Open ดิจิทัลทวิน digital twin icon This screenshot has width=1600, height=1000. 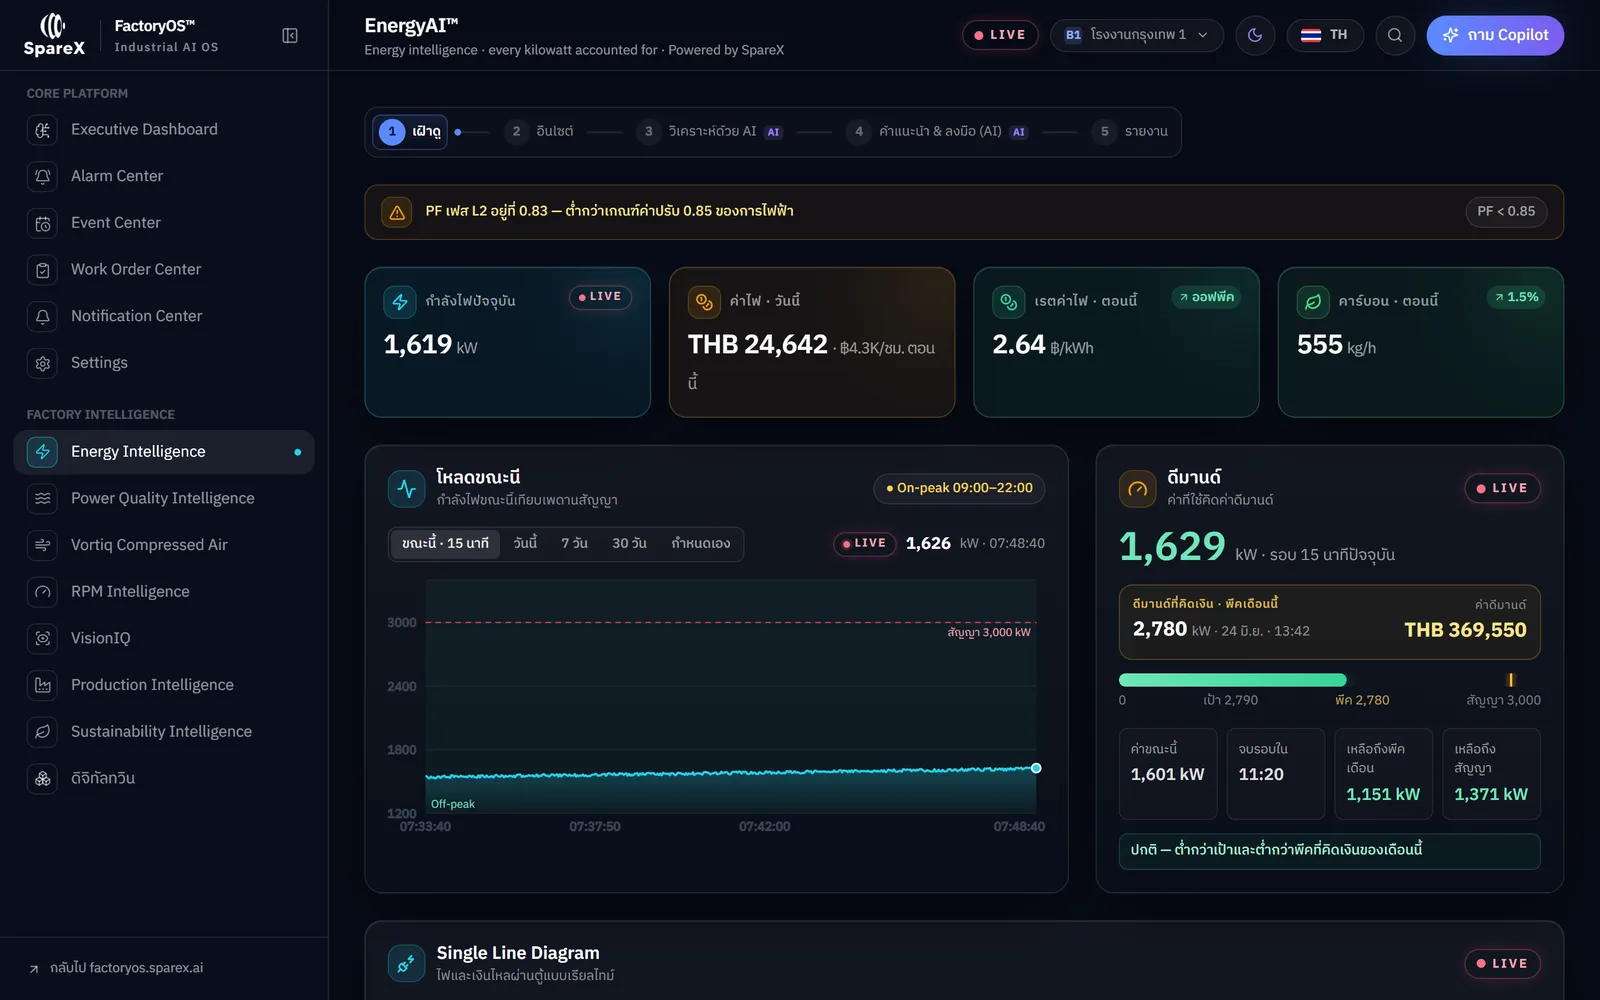tap(43, 778)
